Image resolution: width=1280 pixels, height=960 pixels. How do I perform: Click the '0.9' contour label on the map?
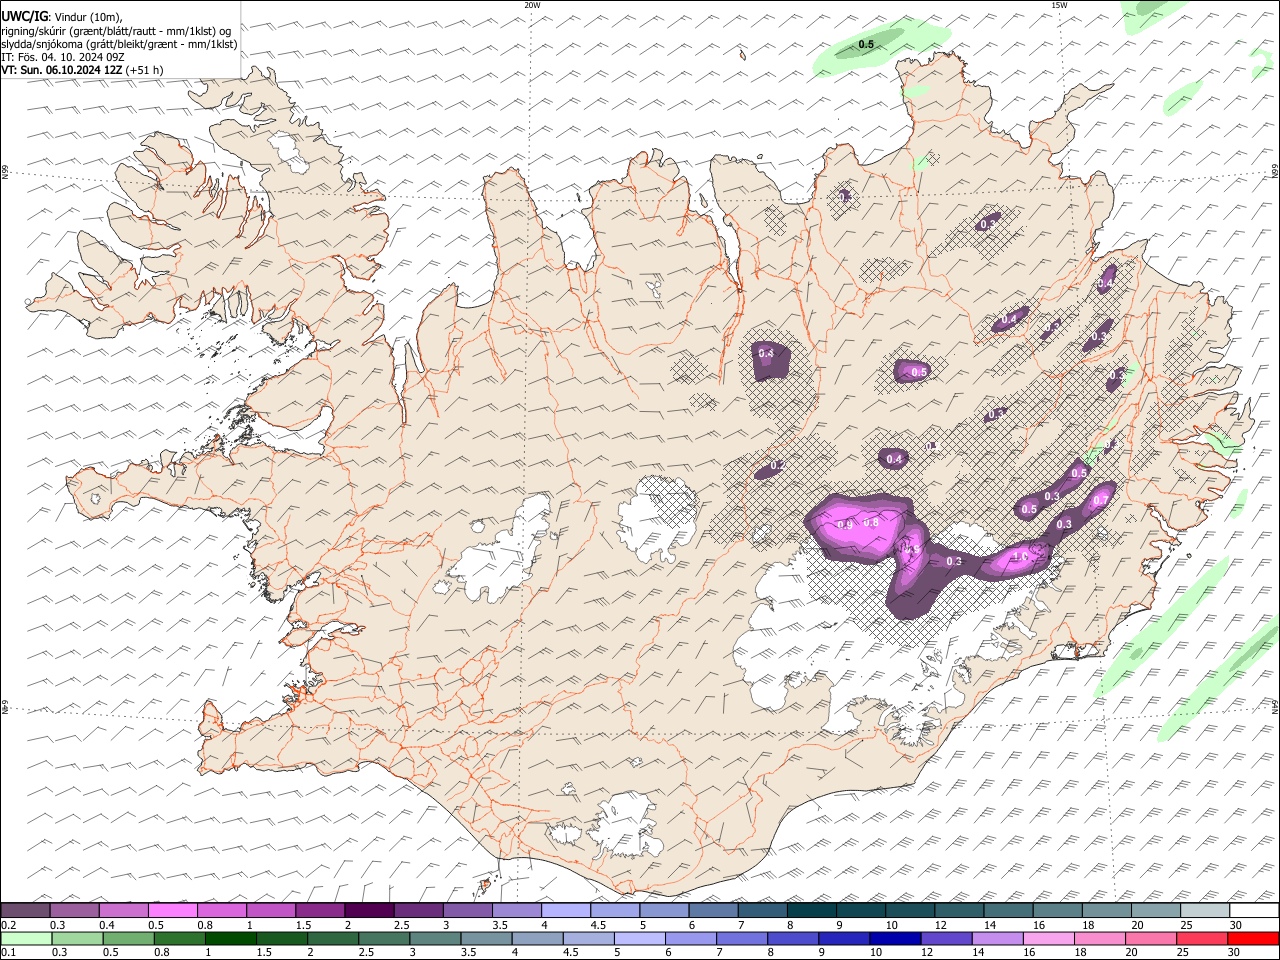845,524
